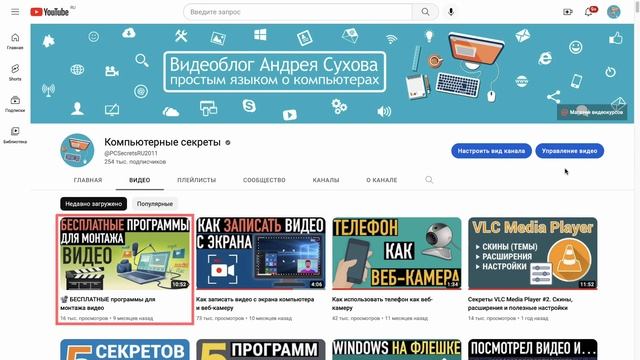Viewport: 640px width, 360px height.
Task: Click the Видеоблог Андрея Сухова banner
Action: pyautogui.click(x=332, y=73)
